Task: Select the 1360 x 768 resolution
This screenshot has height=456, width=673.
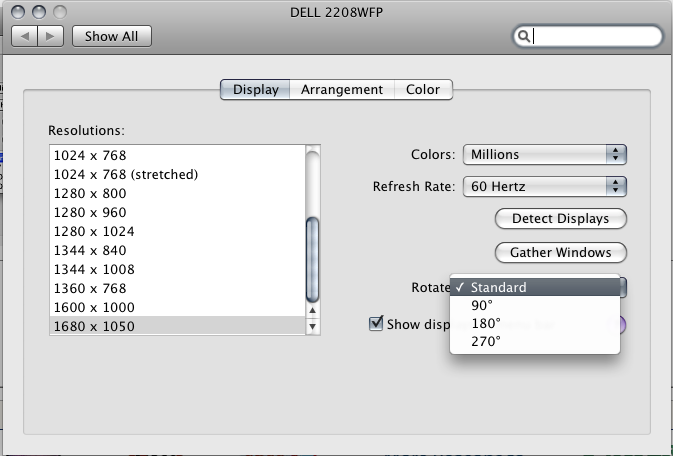Action: pos(177,288)
